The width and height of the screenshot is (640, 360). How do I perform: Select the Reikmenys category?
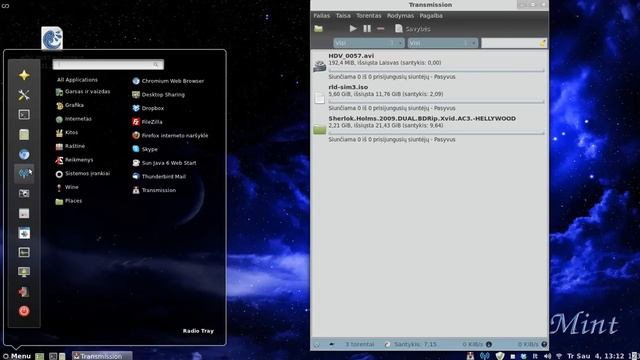click(74, 160)
